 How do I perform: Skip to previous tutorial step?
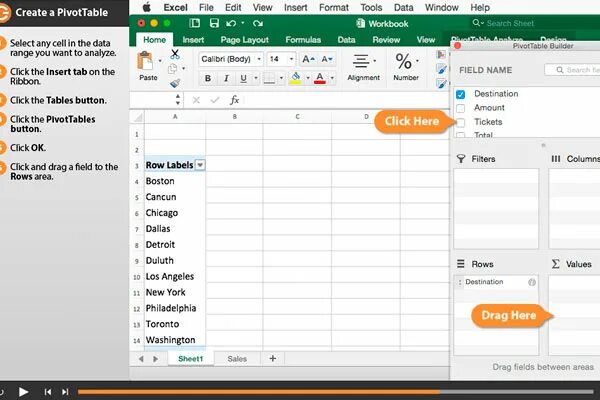[x=48, y=392]
